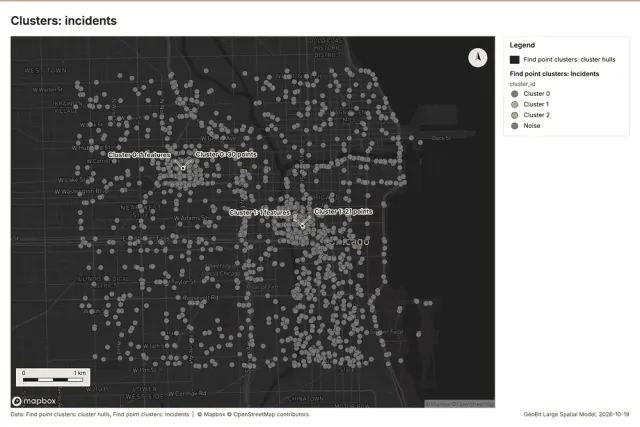Click the Noise legend circle
Screen dimensions: 640x427
click(515, 126)
